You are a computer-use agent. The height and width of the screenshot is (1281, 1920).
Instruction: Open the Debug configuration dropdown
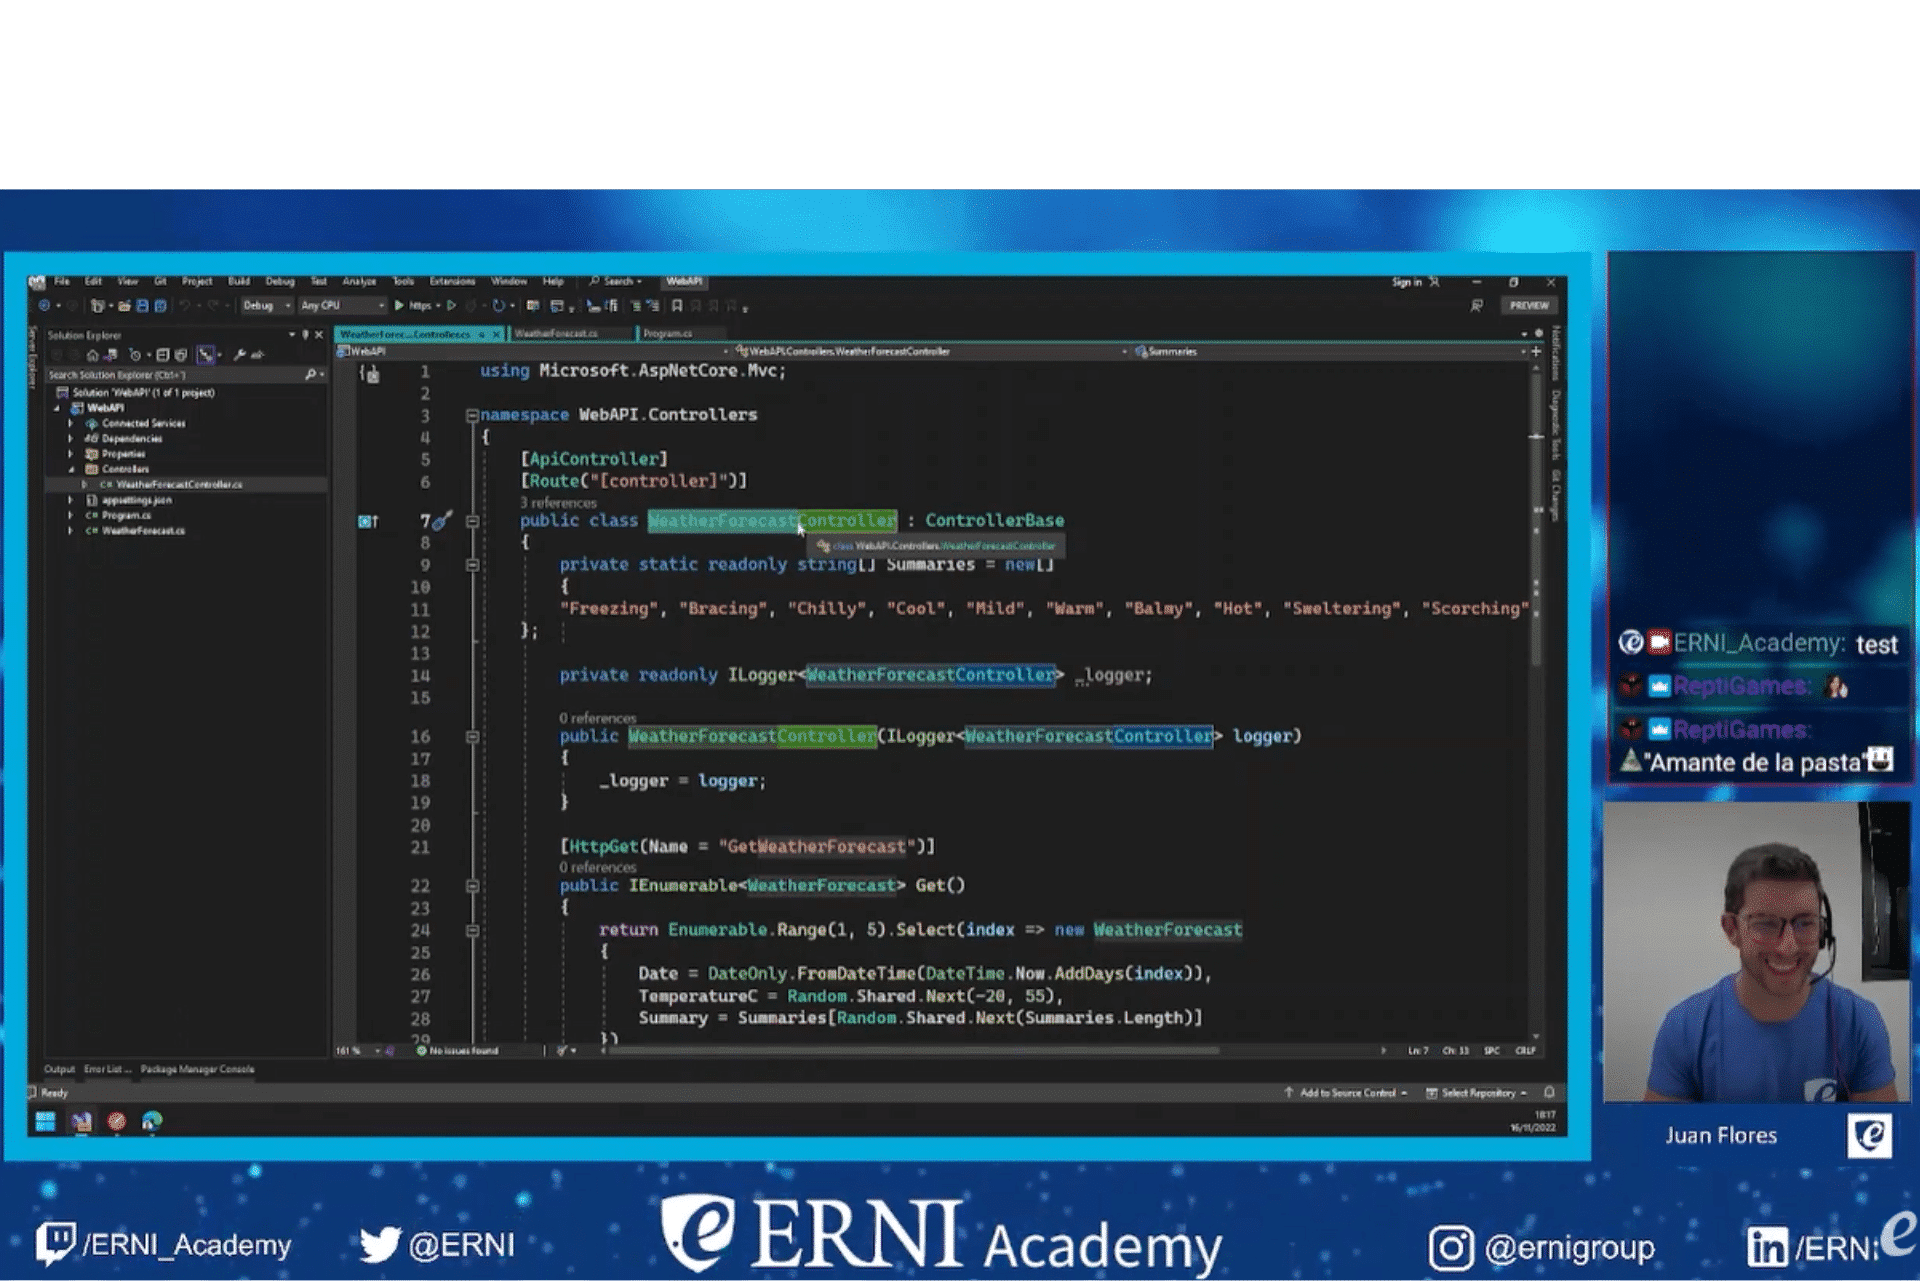click(x=266, y=306)
